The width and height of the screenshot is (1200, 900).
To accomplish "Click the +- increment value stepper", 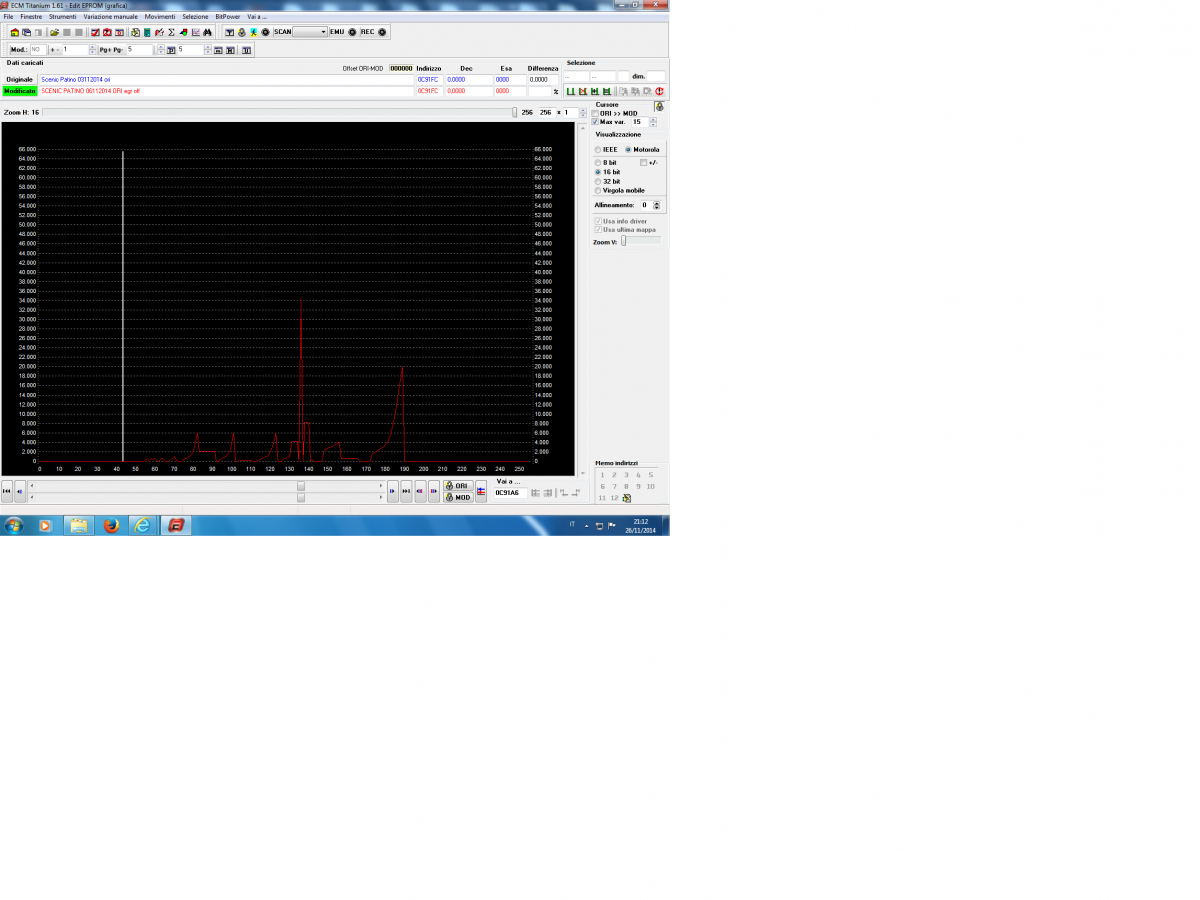I will pyautogui.click(x=93, y=49).
